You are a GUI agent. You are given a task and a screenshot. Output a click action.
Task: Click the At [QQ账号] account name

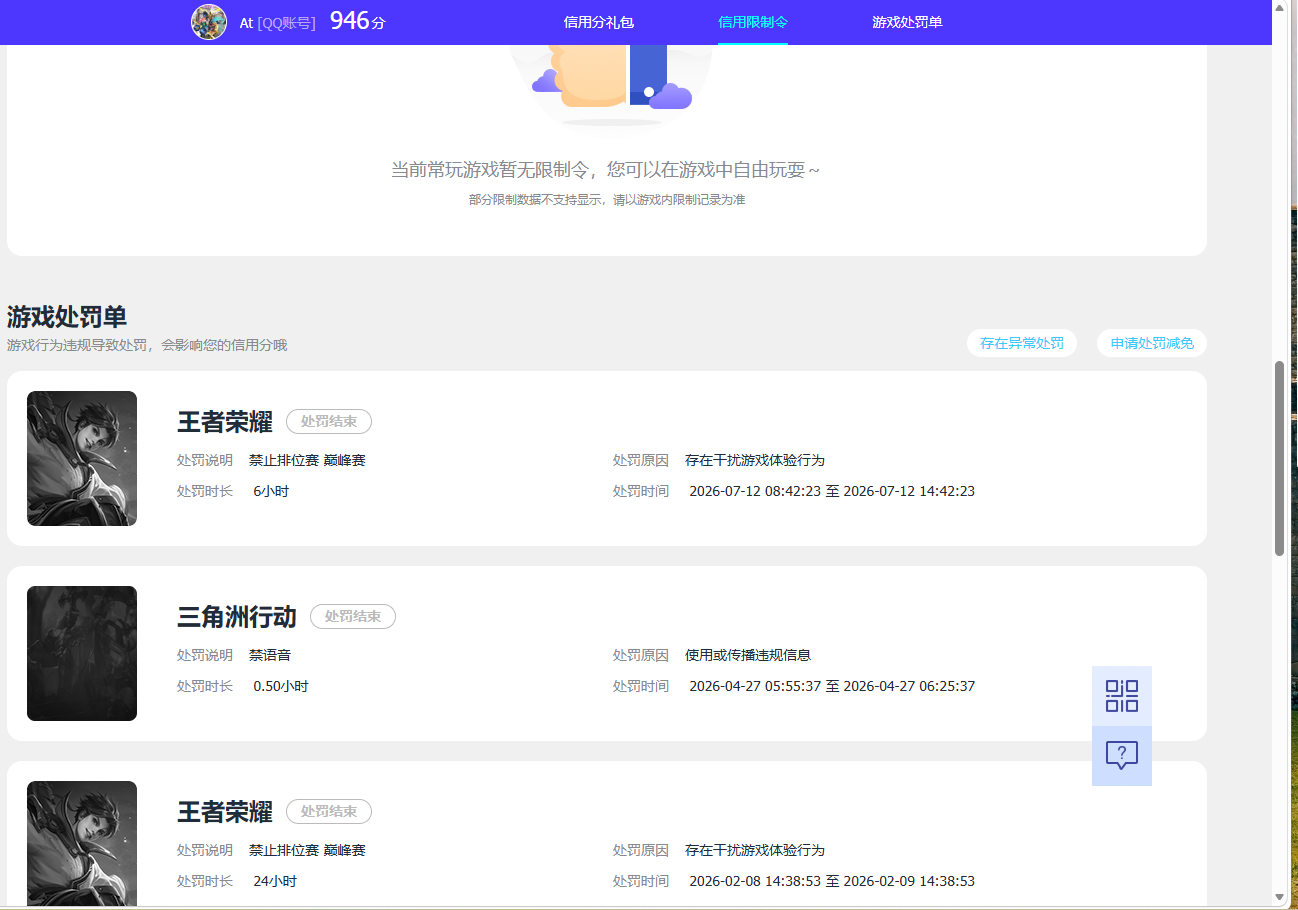tap(277, 23)
